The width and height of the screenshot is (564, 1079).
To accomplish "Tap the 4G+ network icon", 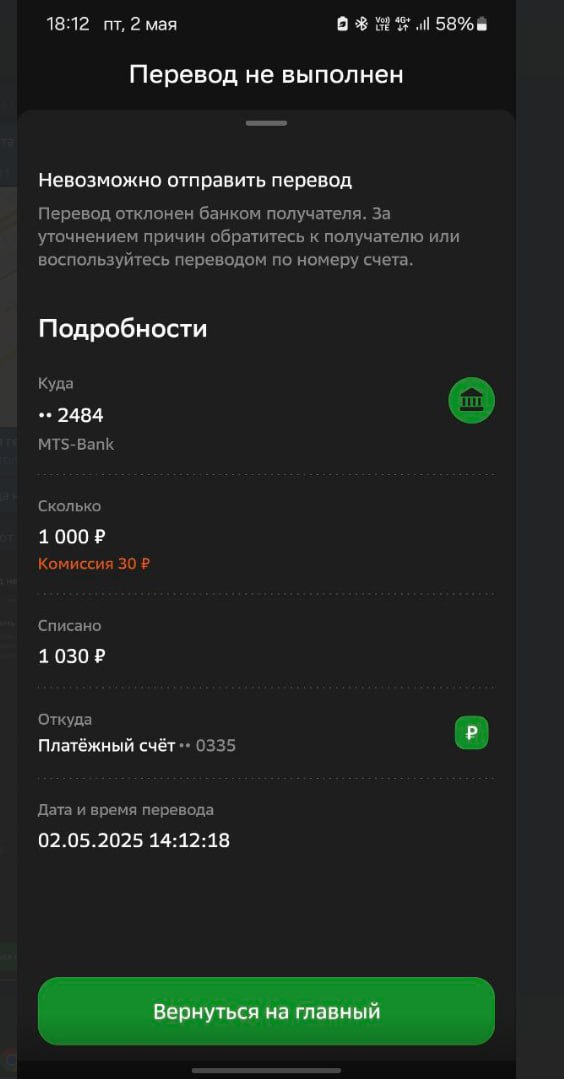I will pos(403,24).
